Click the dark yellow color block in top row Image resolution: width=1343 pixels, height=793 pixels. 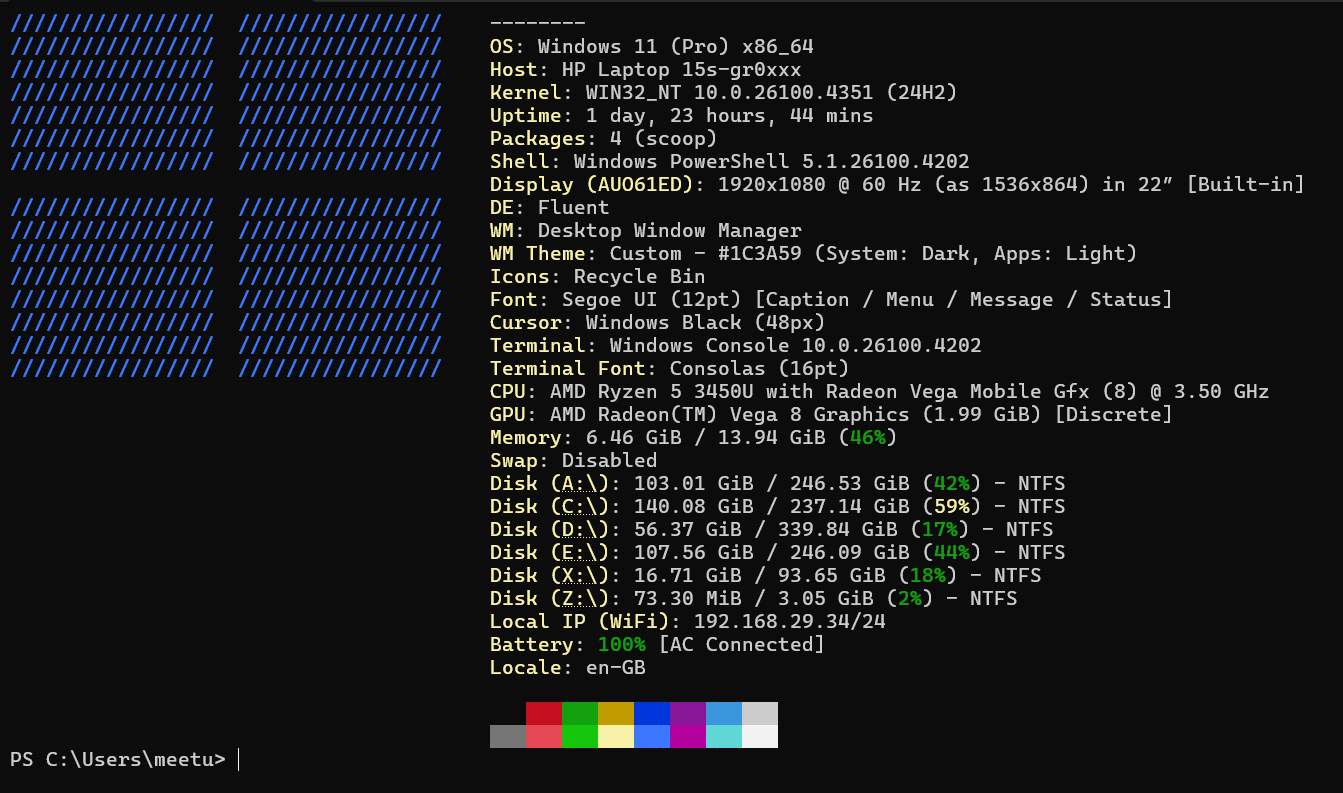coord(616,713)
